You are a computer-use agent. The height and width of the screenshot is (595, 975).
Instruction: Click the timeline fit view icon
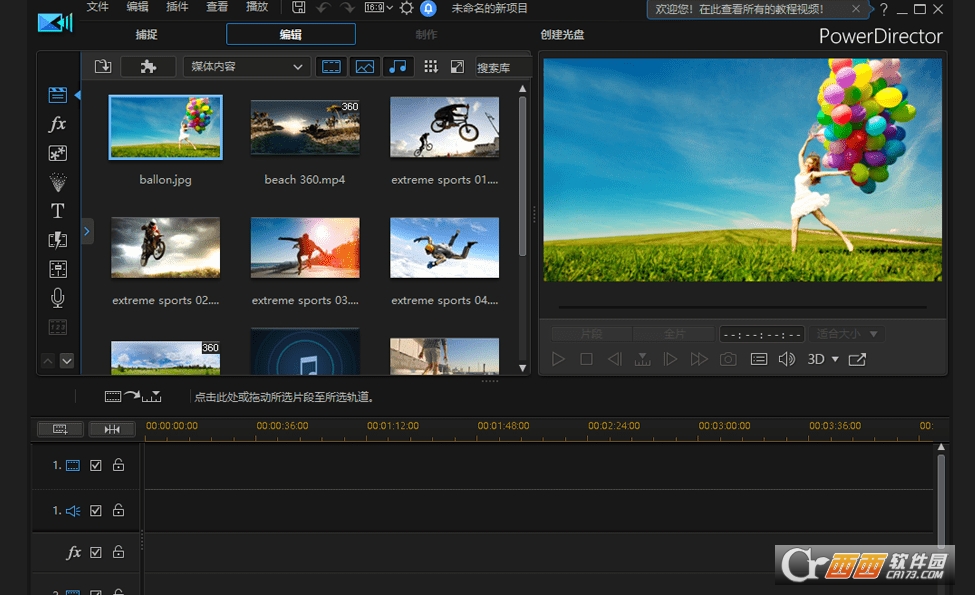tap(112, 429)
